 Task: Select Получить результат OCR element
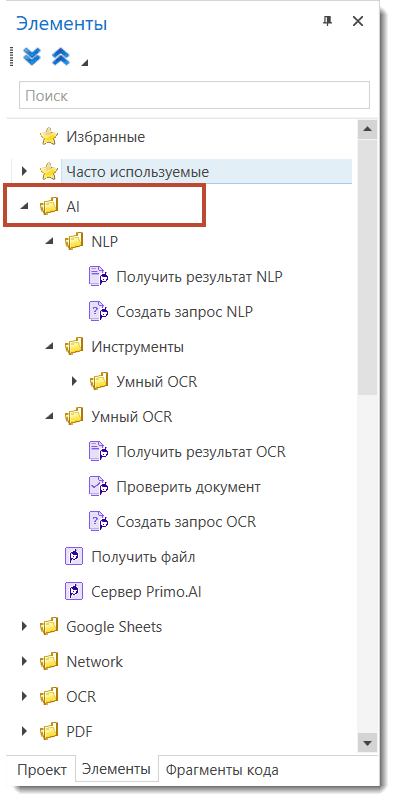pyautogui.click(x=201, y=452)
